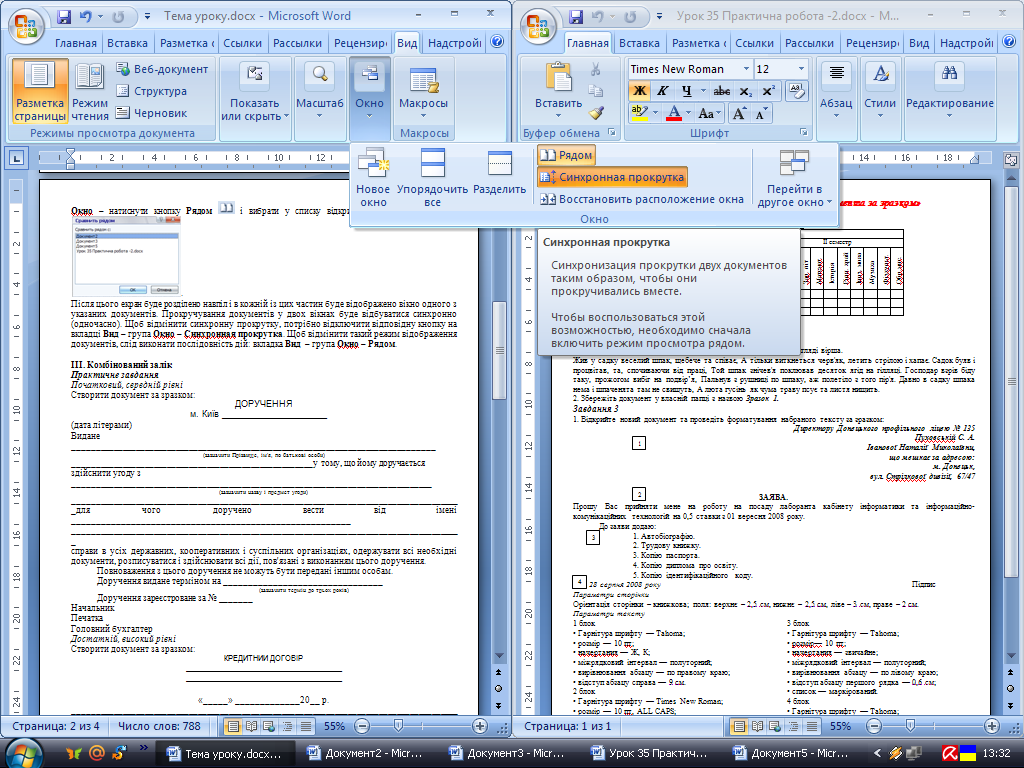Click vertical scrollbar thumb in left window
Image resolution: width=1024 pixels, height=768 pixels.
pyautogui.click(x=500, y=351)
